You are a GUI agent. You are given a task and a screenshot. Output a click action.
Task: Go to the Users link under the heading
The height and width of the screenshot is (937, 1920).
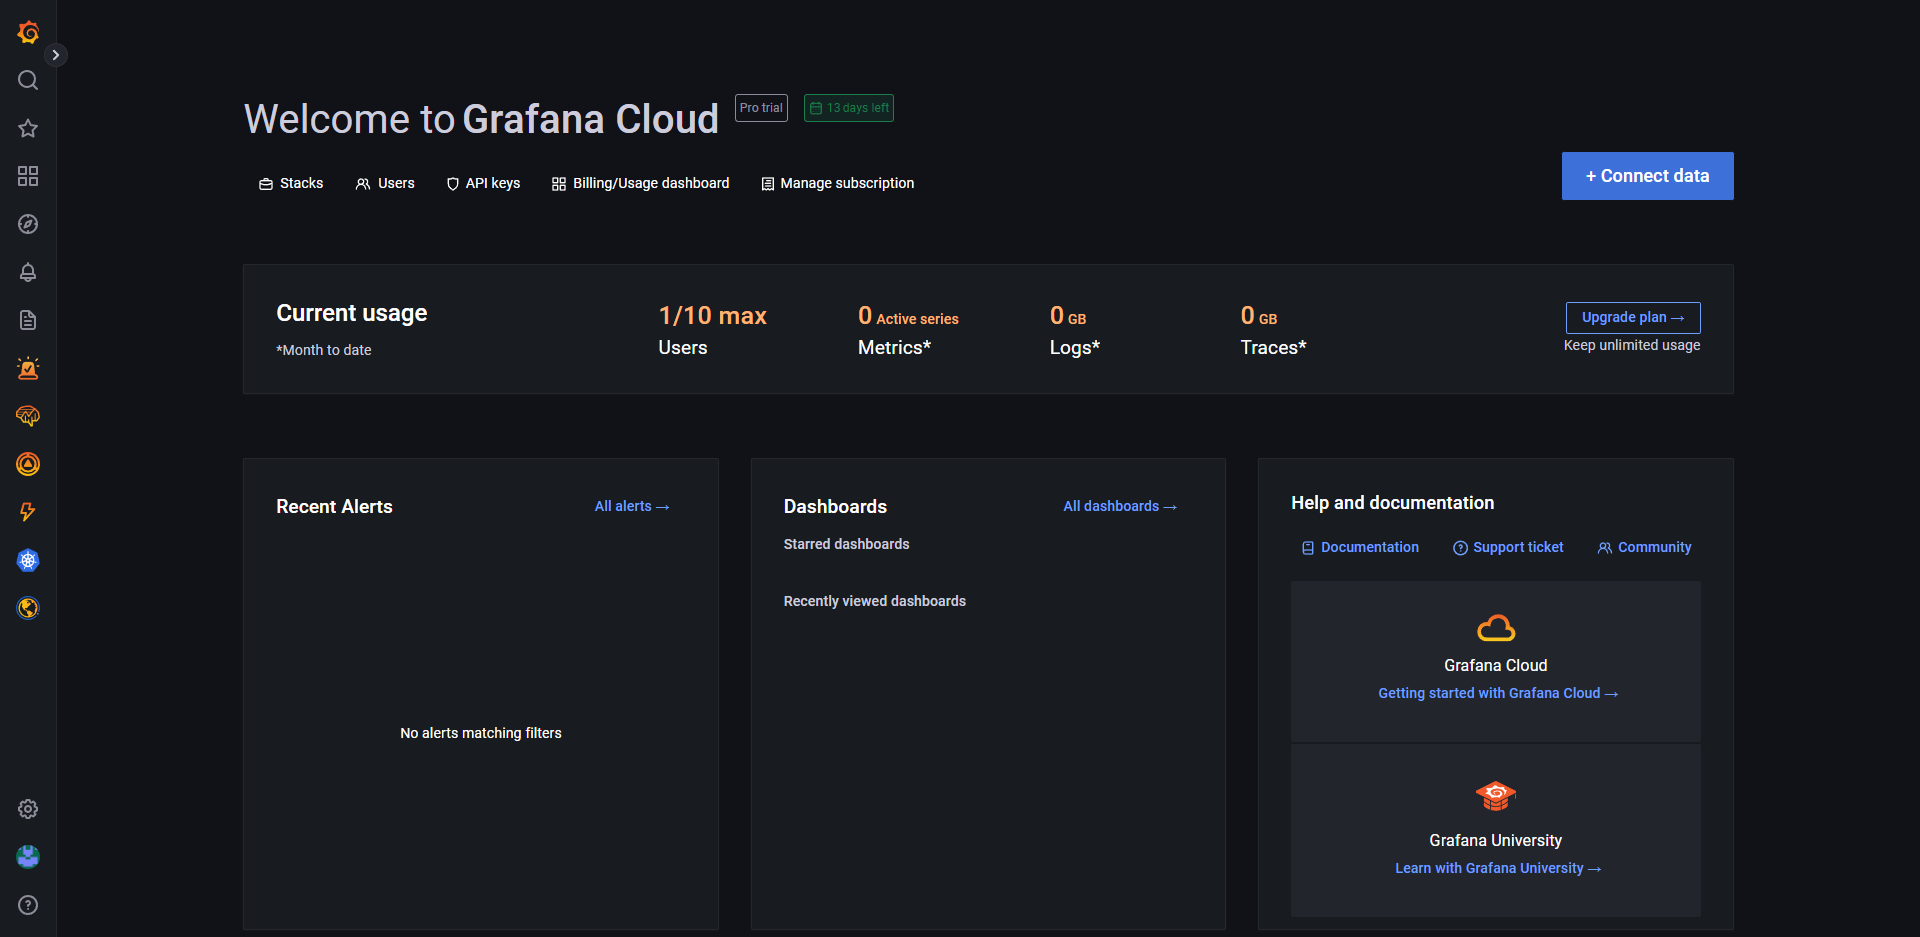tap(385, 183)
